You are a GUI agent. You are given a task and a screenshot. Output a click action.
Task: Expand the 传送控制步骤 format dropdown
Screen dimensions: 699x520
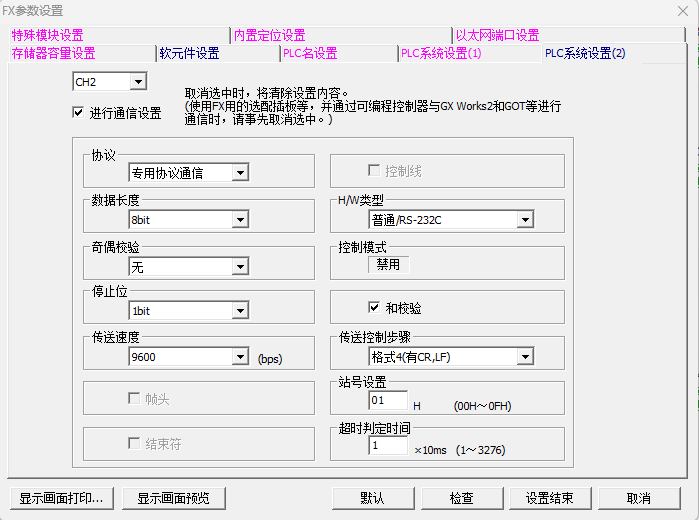(x=524, y=357)
